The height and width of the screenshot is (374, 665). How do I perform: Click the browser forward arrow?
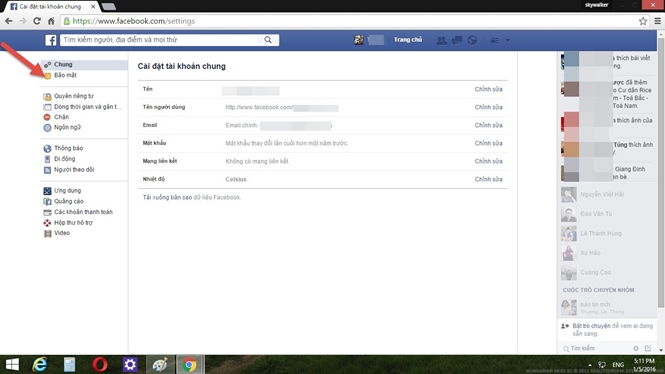point(23,21)
